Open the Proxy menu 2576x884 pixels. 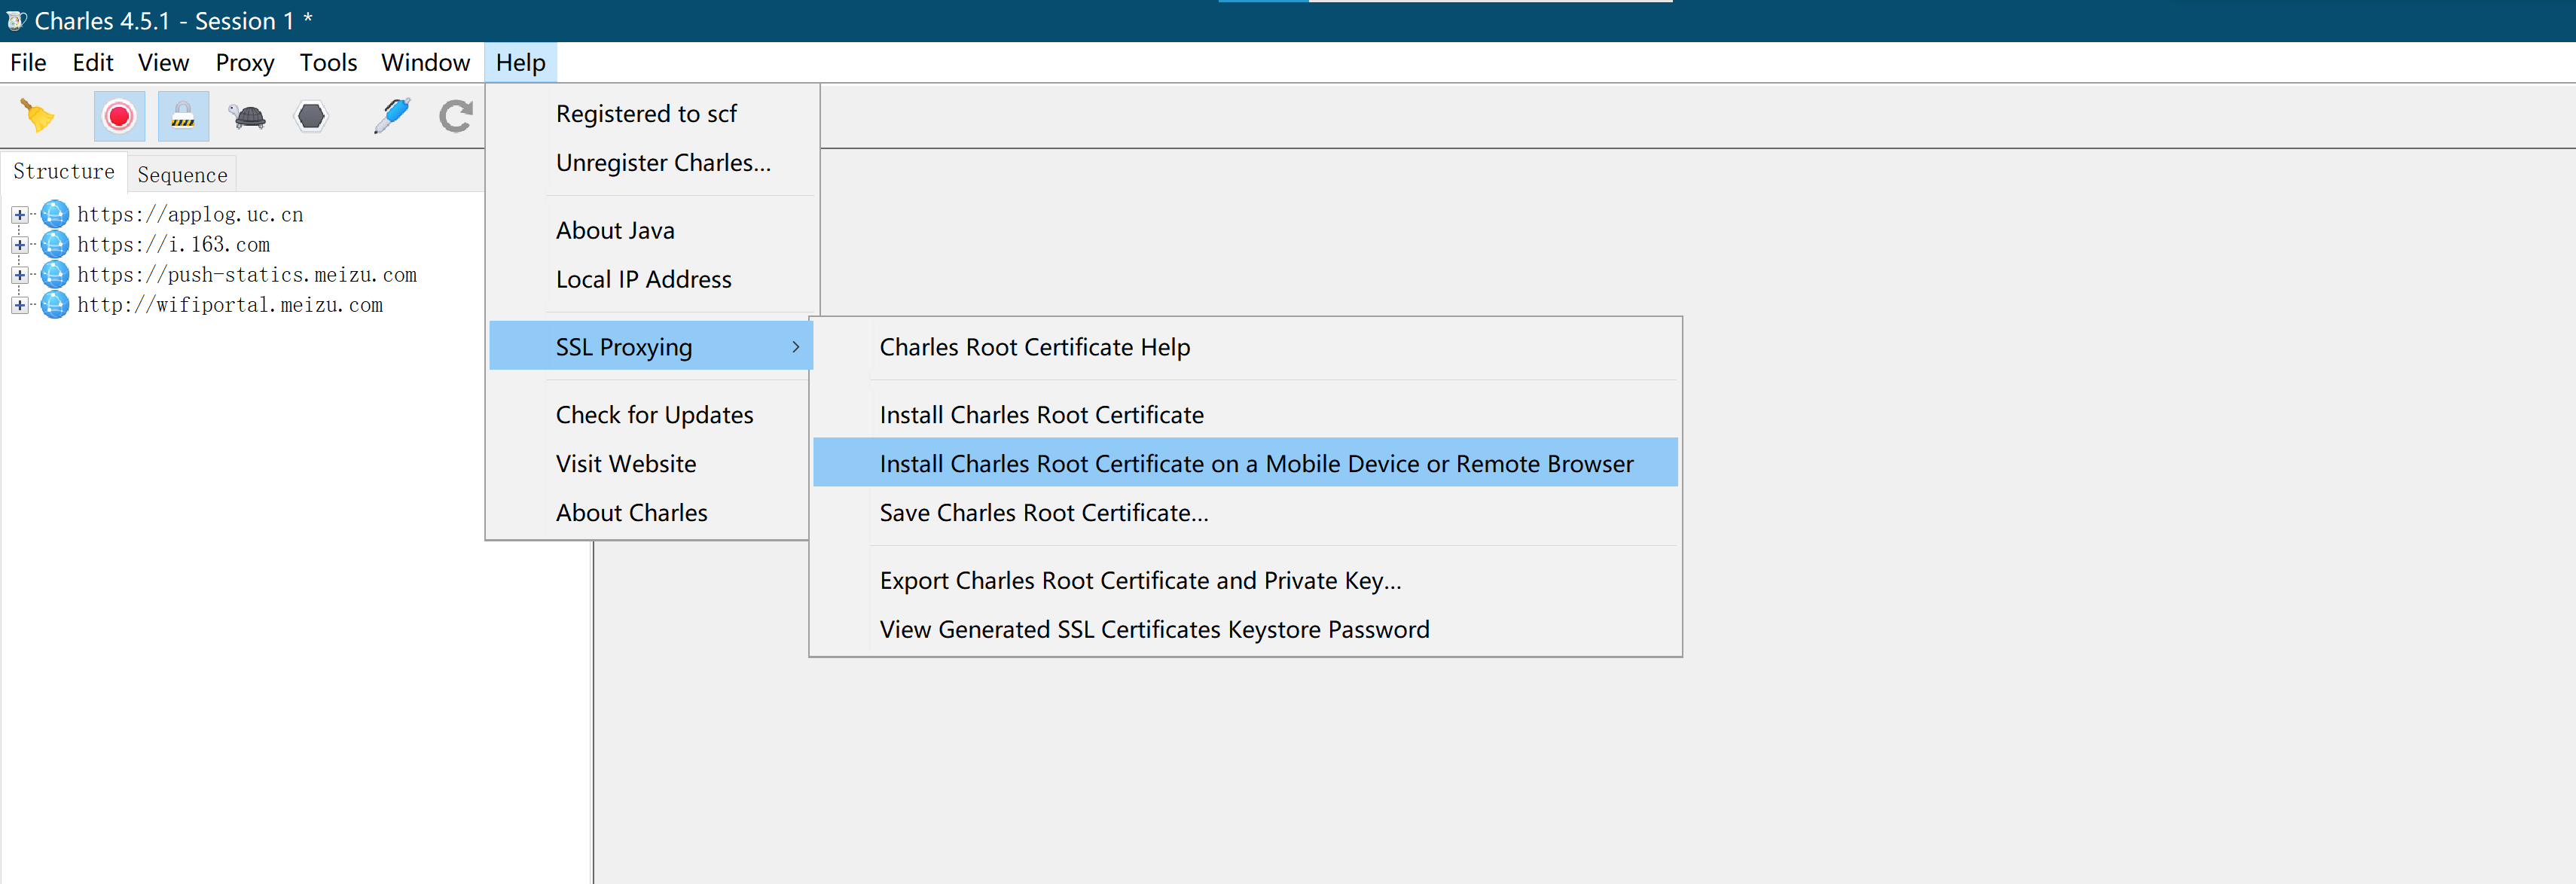[244, 63]
